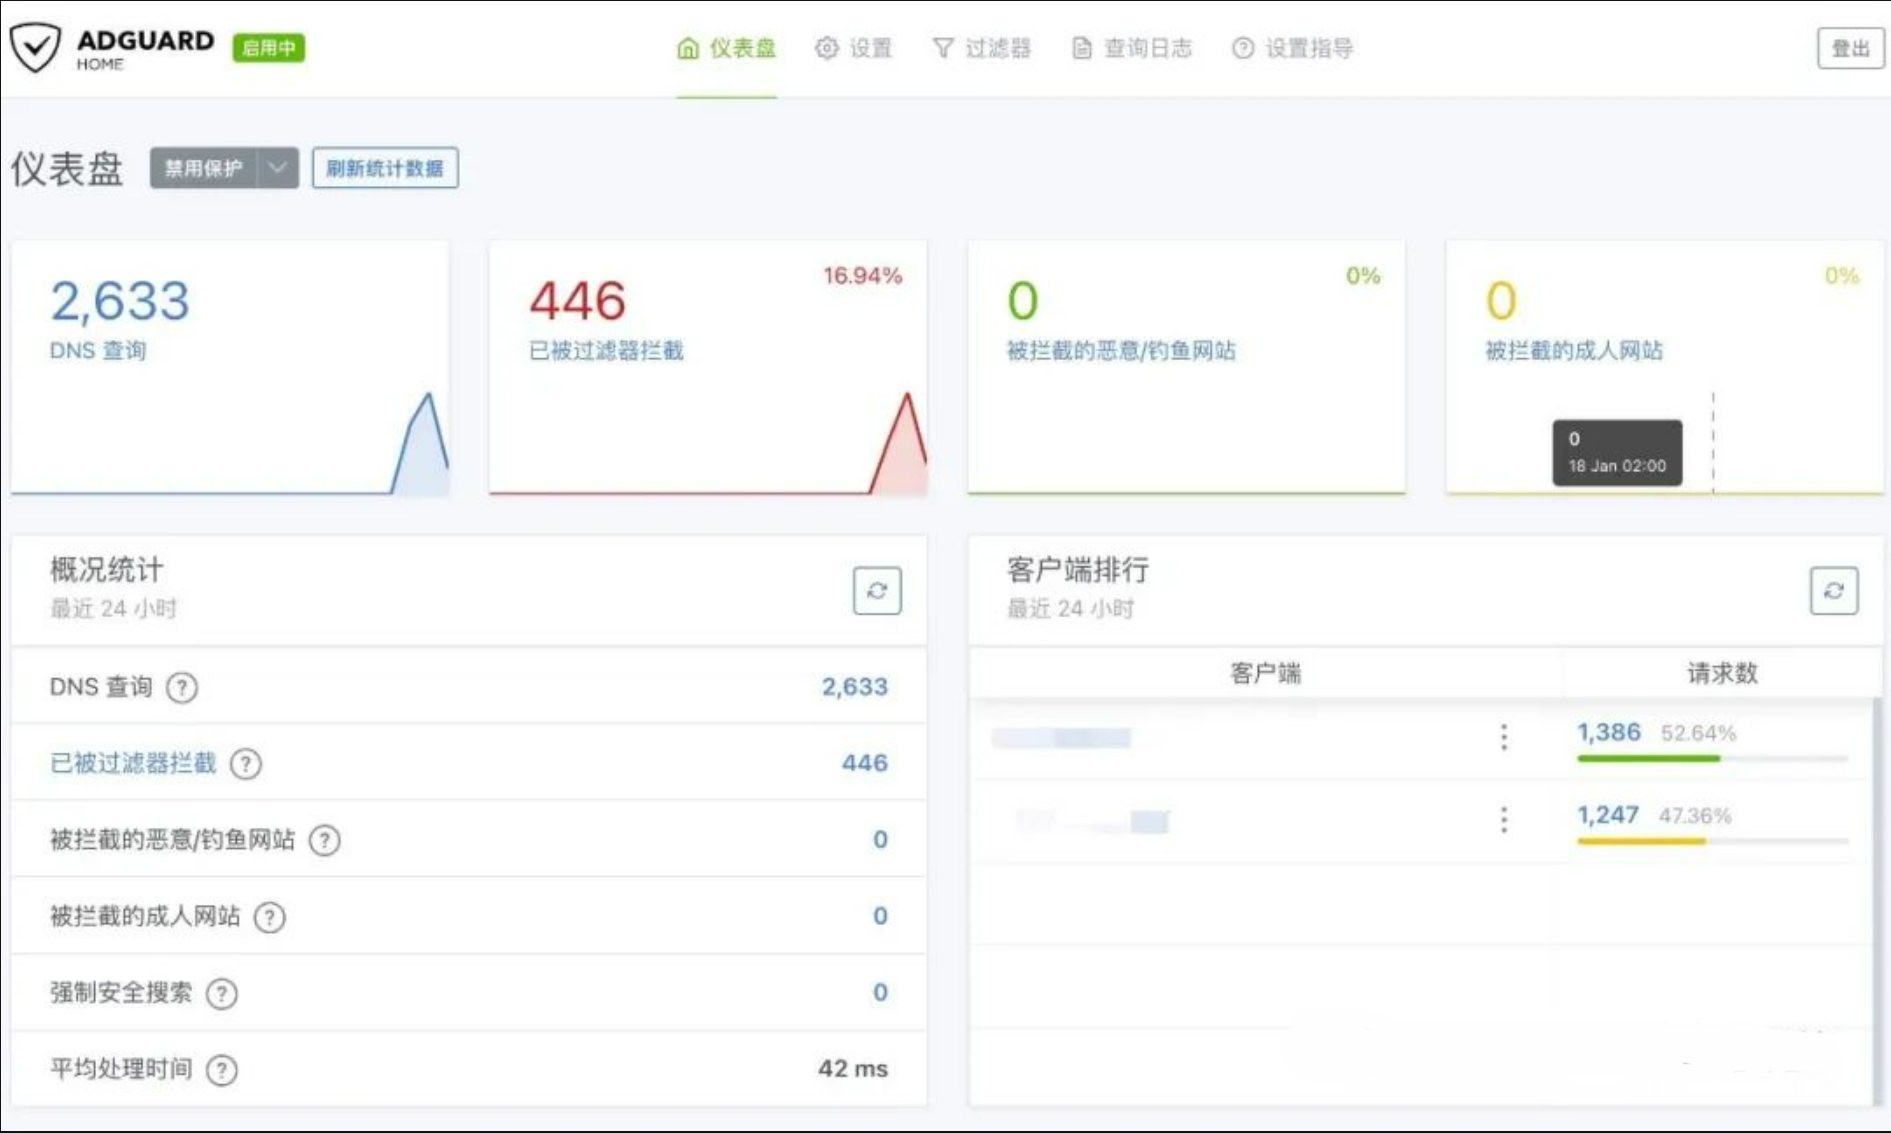The height and width of the screenshot is (1133, 1891).
Task: Click the 禁用保护 button to disable protection
Action: pos(203,168)
